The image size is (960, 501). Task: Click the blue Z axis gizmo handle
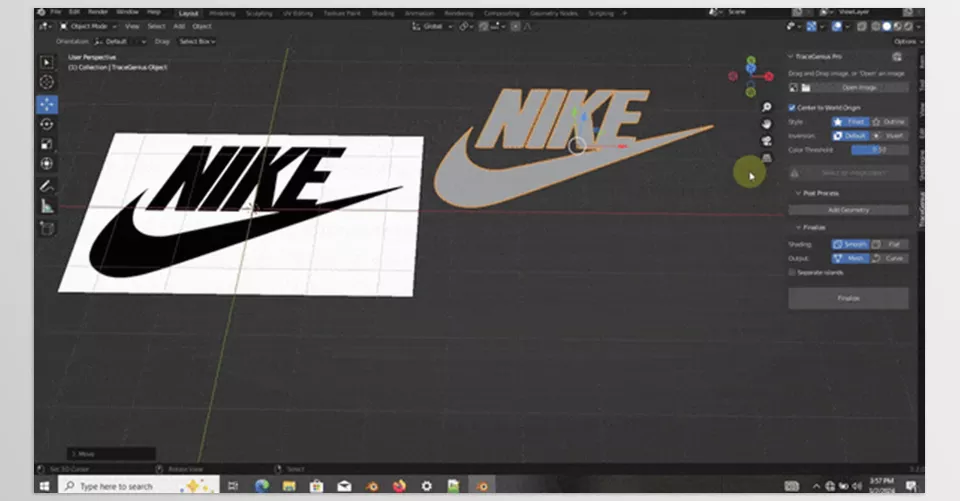coord(751,69)
